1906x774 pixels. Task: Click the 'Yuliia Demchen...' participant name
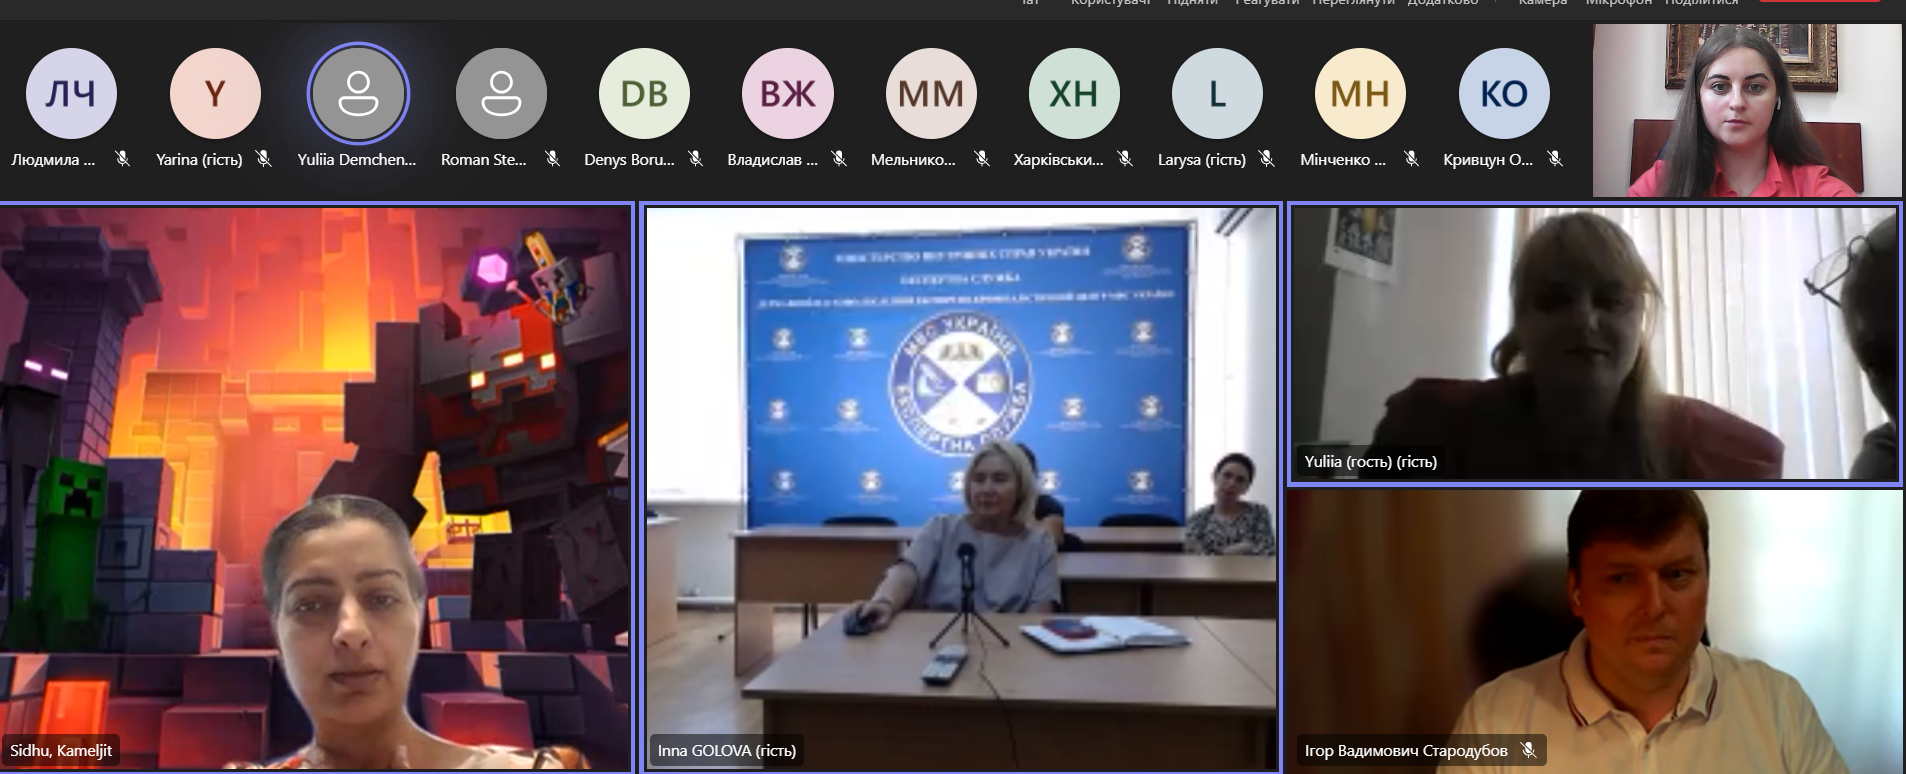pyautogui.click(x=357, y=159)
